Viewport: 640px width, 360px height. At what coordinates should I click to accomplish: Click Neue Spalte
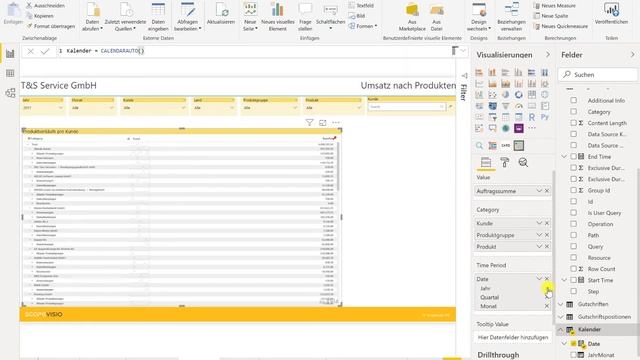551,16
